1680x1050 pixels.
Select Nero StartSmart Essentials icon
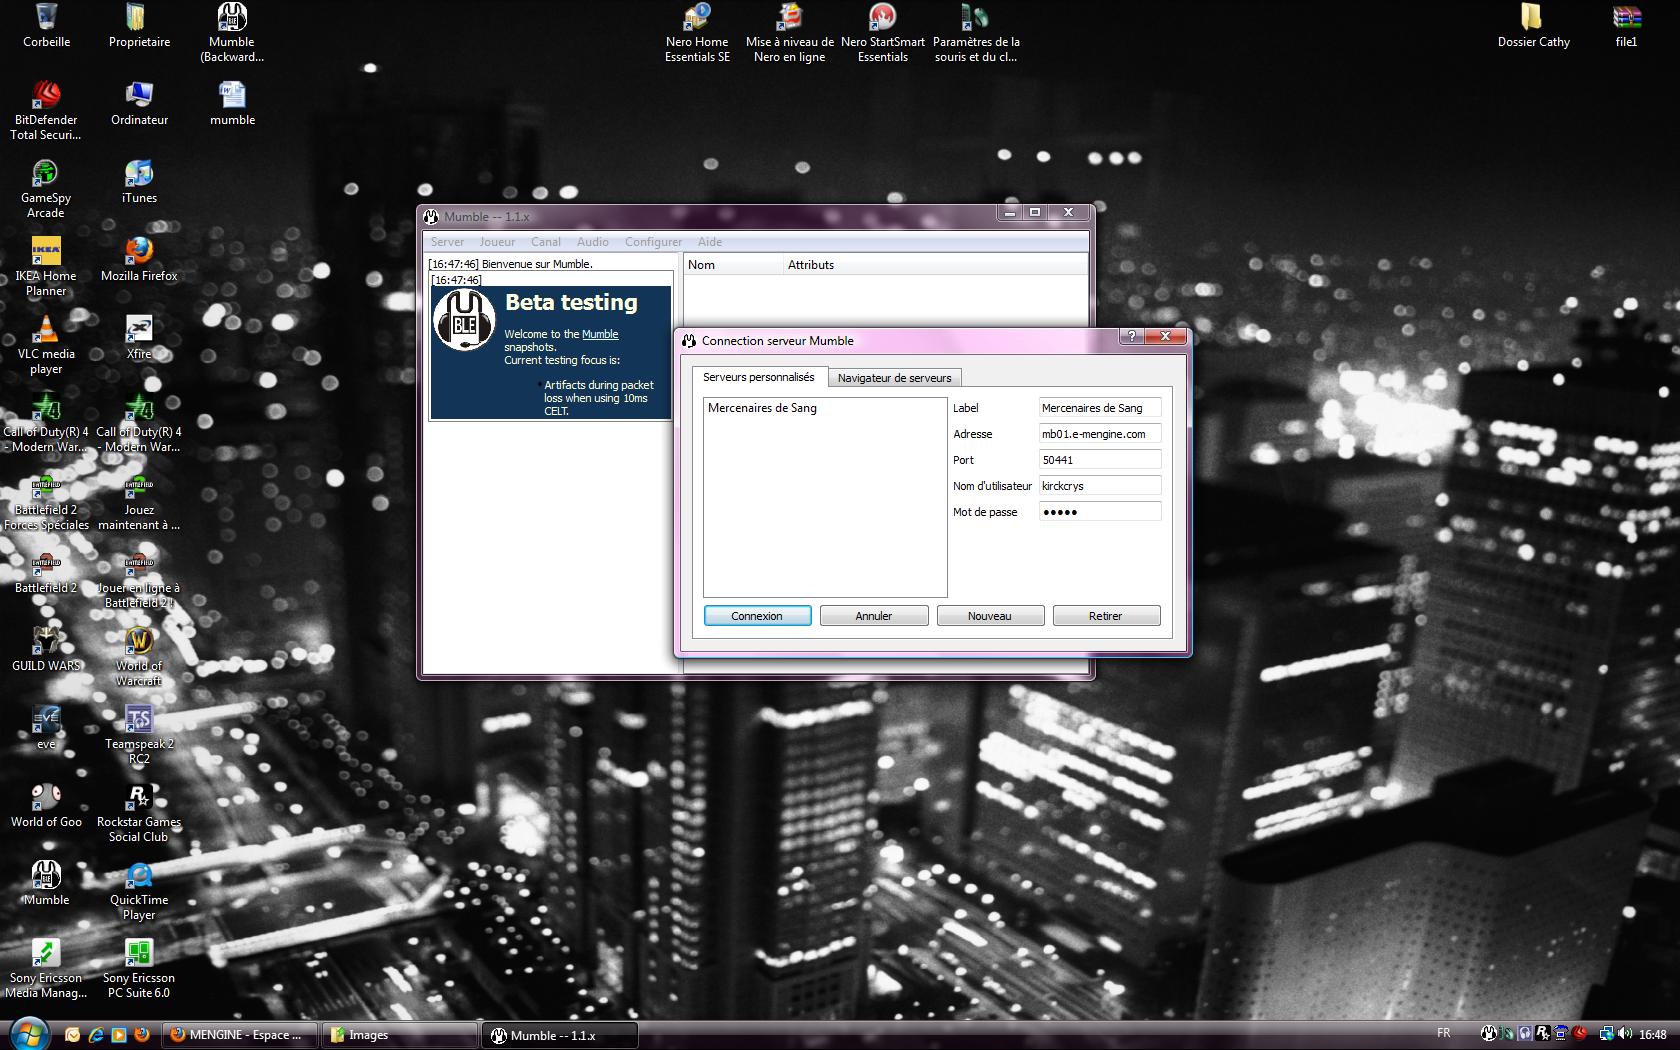[x=883, y=33]
